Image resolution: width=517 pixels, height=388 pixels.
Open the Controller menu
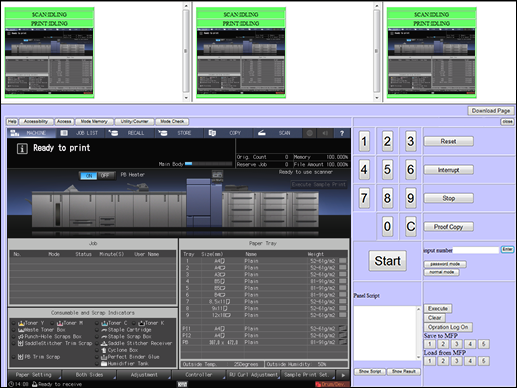(x=199, y=375)
